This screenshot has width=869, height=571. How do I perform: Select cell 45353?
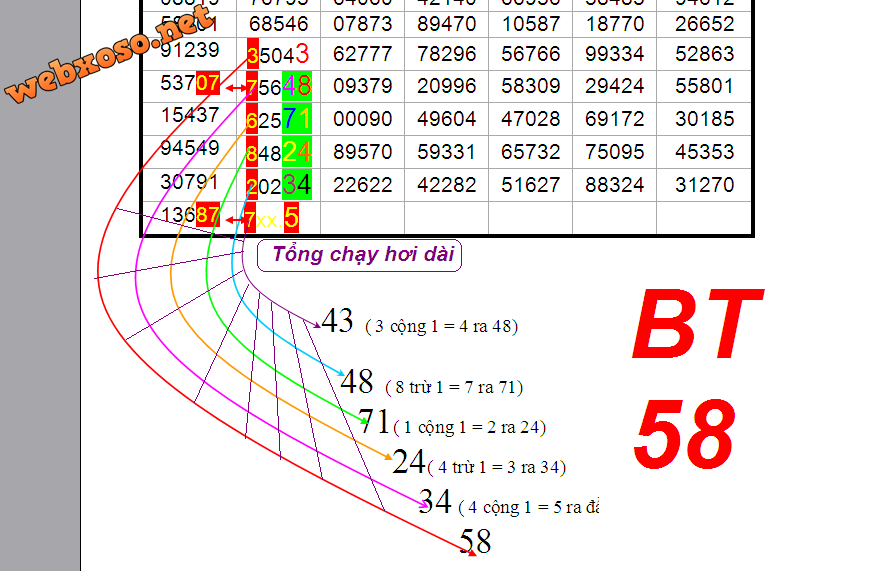click(x=704, y=151)
